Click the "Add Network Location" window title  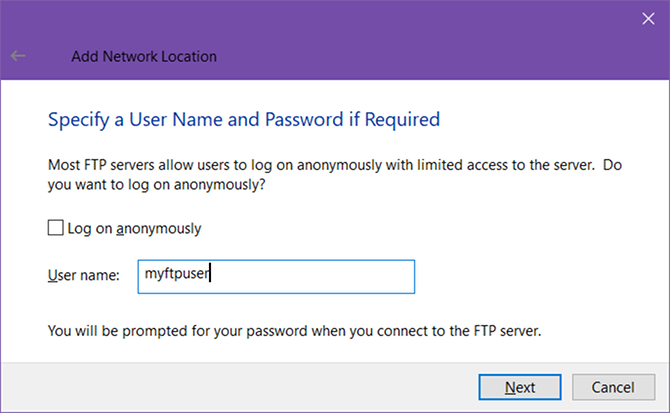(144, 56)
